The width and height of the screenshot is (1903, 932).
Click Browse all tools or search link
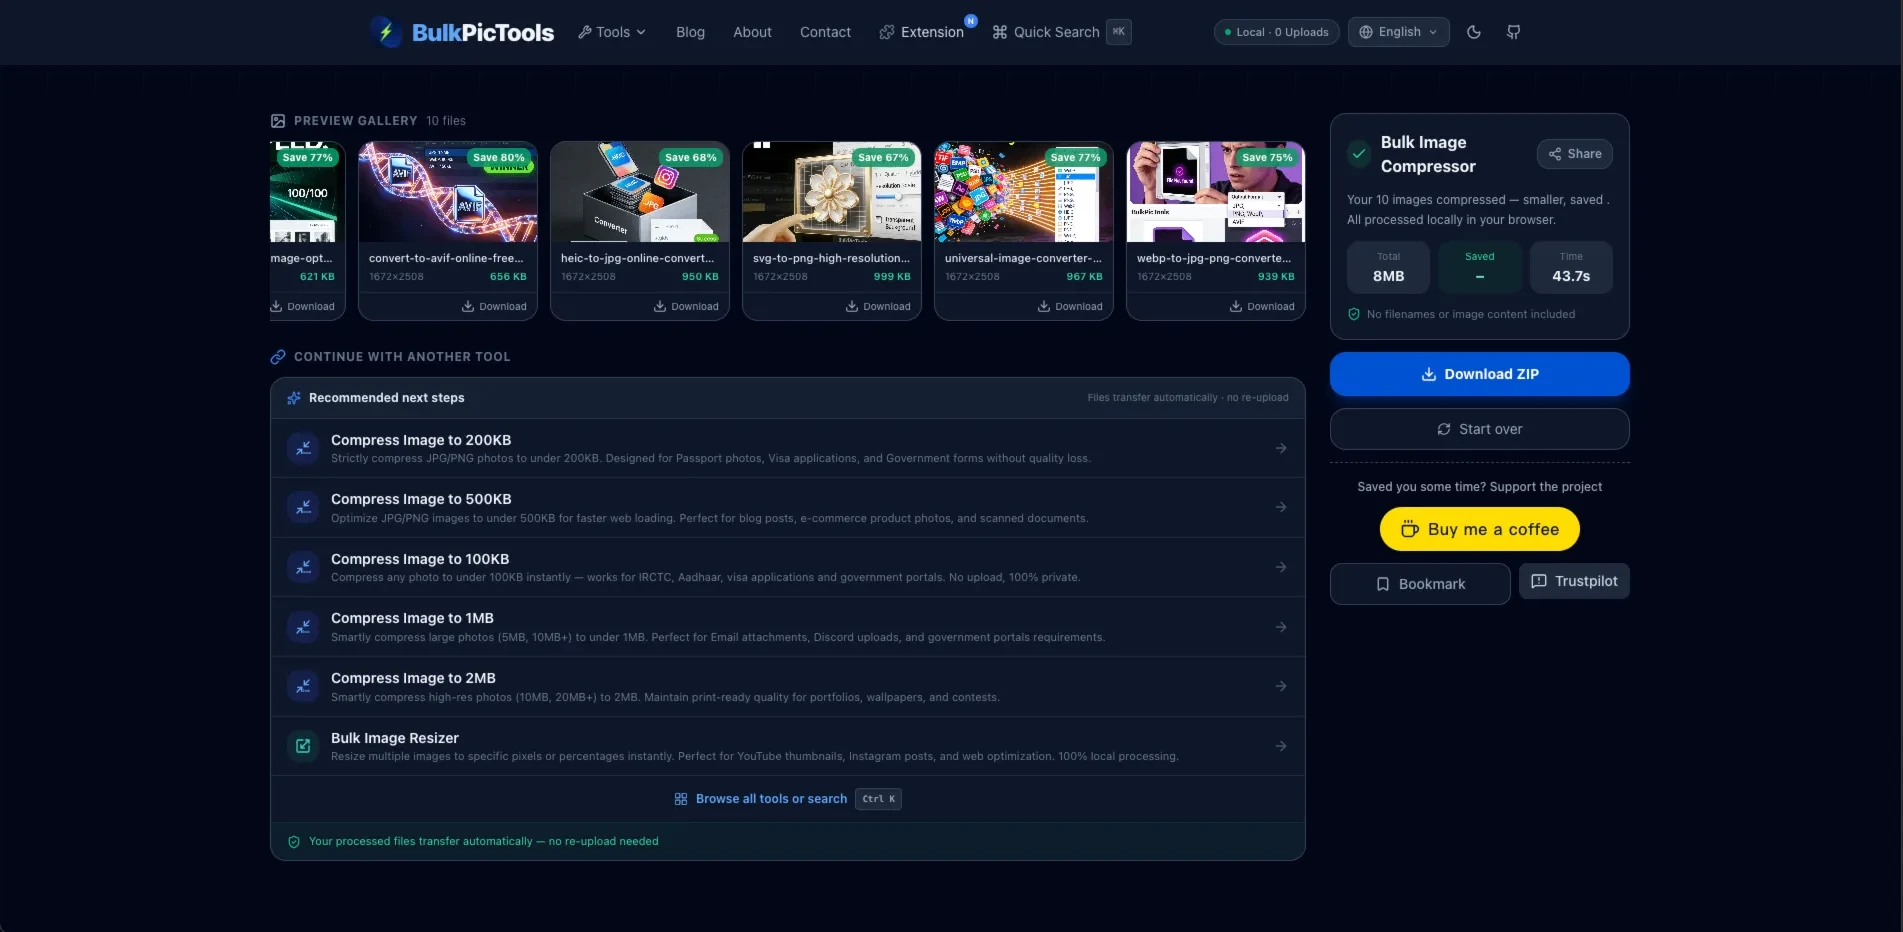click(x=771, y=799)
